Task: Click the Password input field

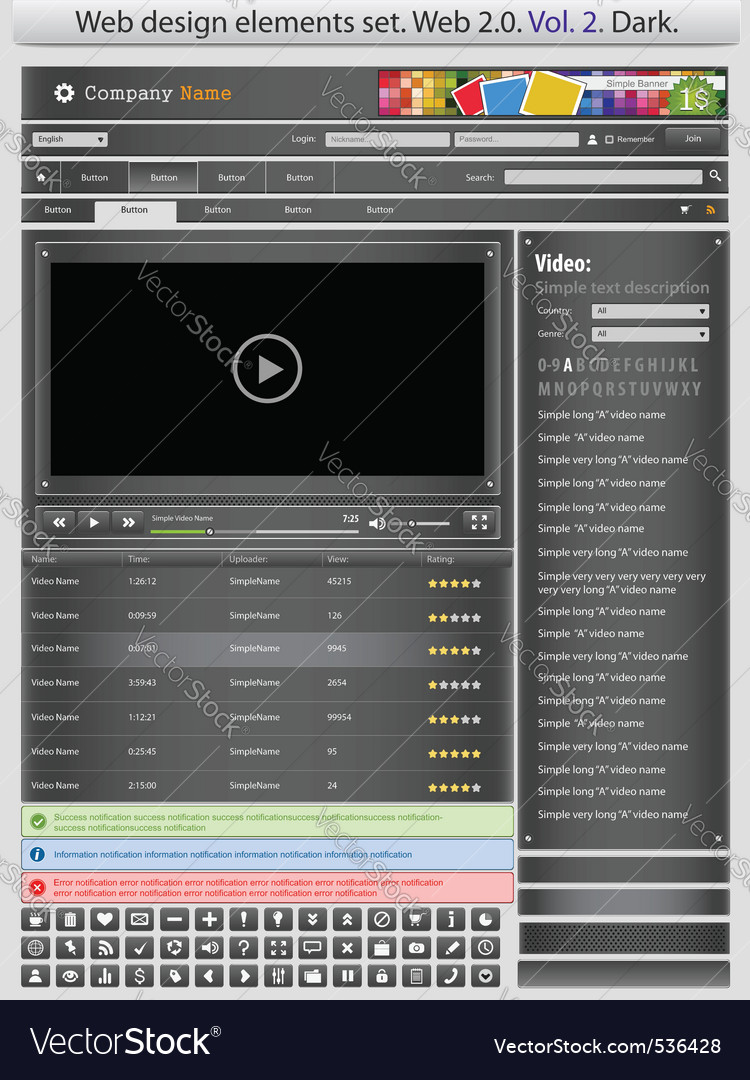Action: coord(516,139)
